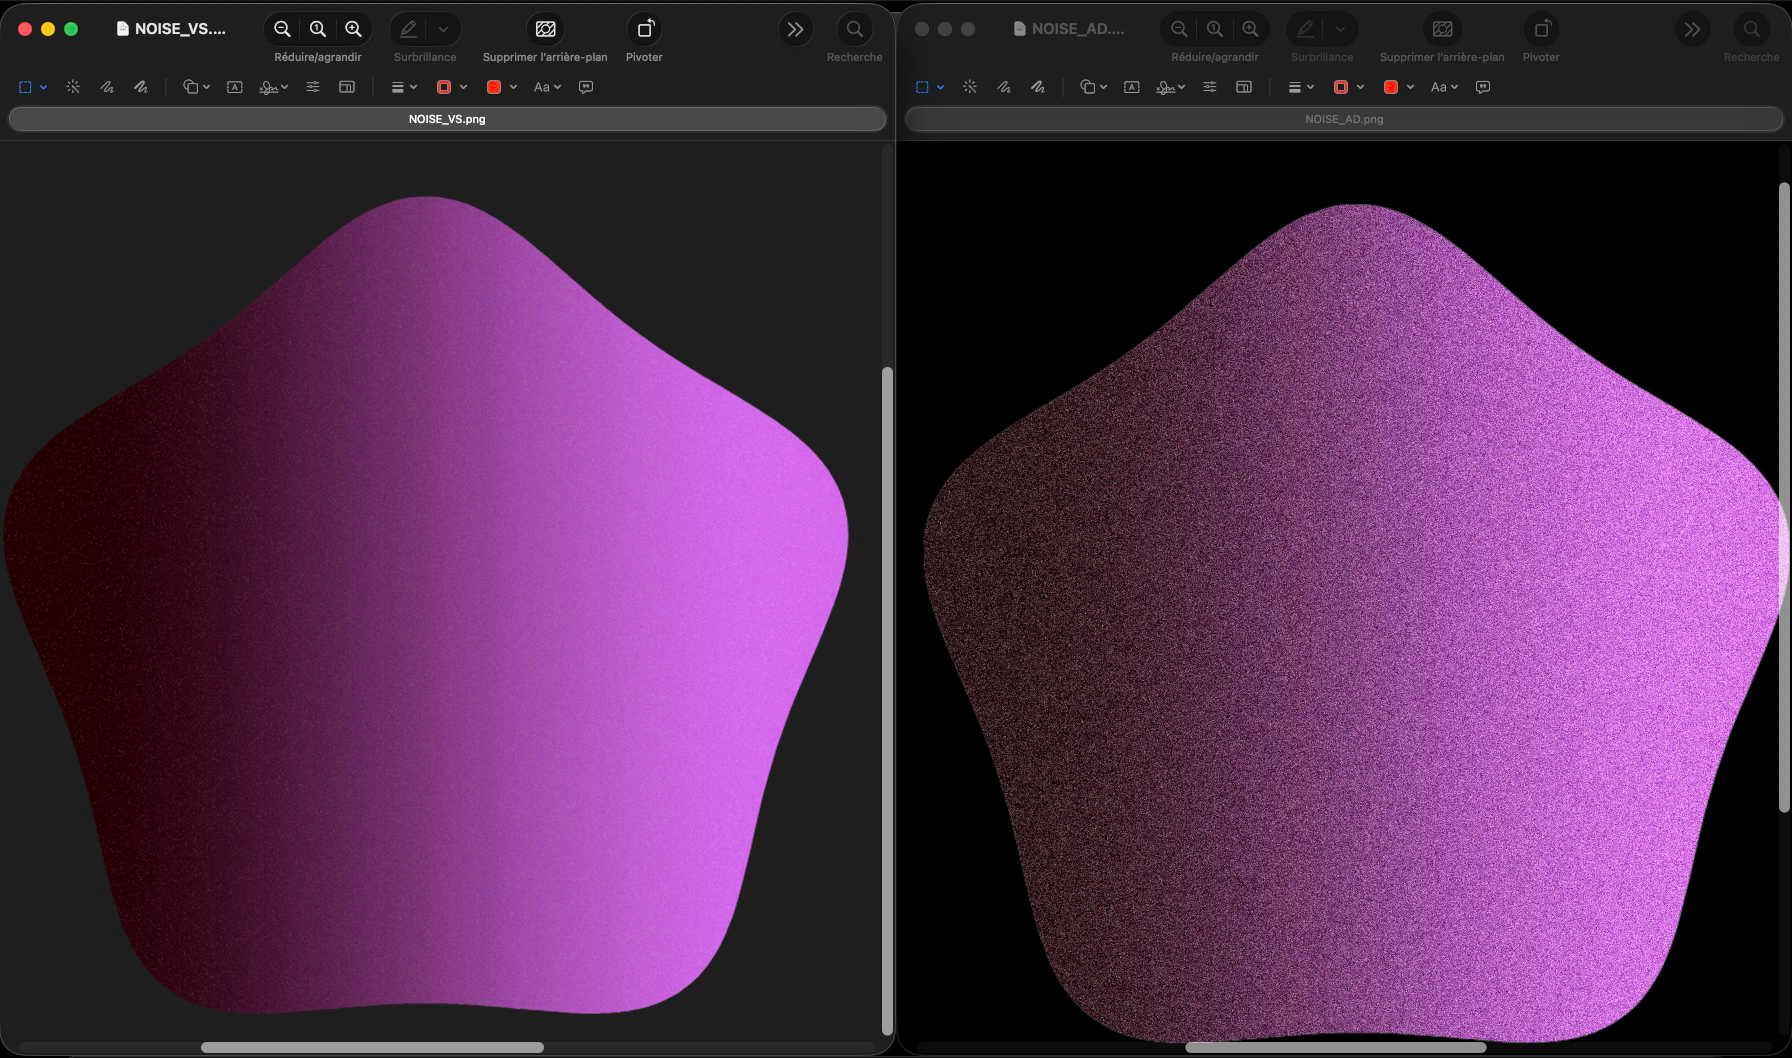Insert a text box in NOISE_VS window
This screenshot has width=1792, height=1058.
[x=235, y=87]
